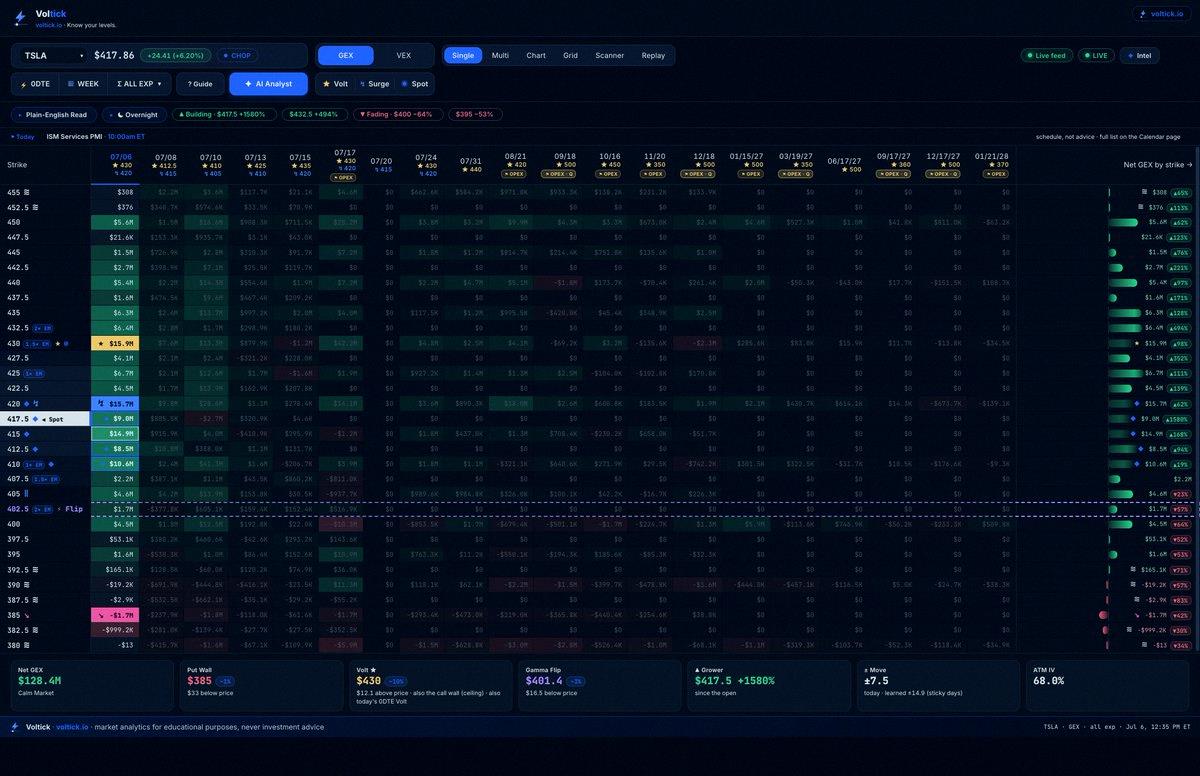
Task: Launch the AI Analyst
Action: 268,84
